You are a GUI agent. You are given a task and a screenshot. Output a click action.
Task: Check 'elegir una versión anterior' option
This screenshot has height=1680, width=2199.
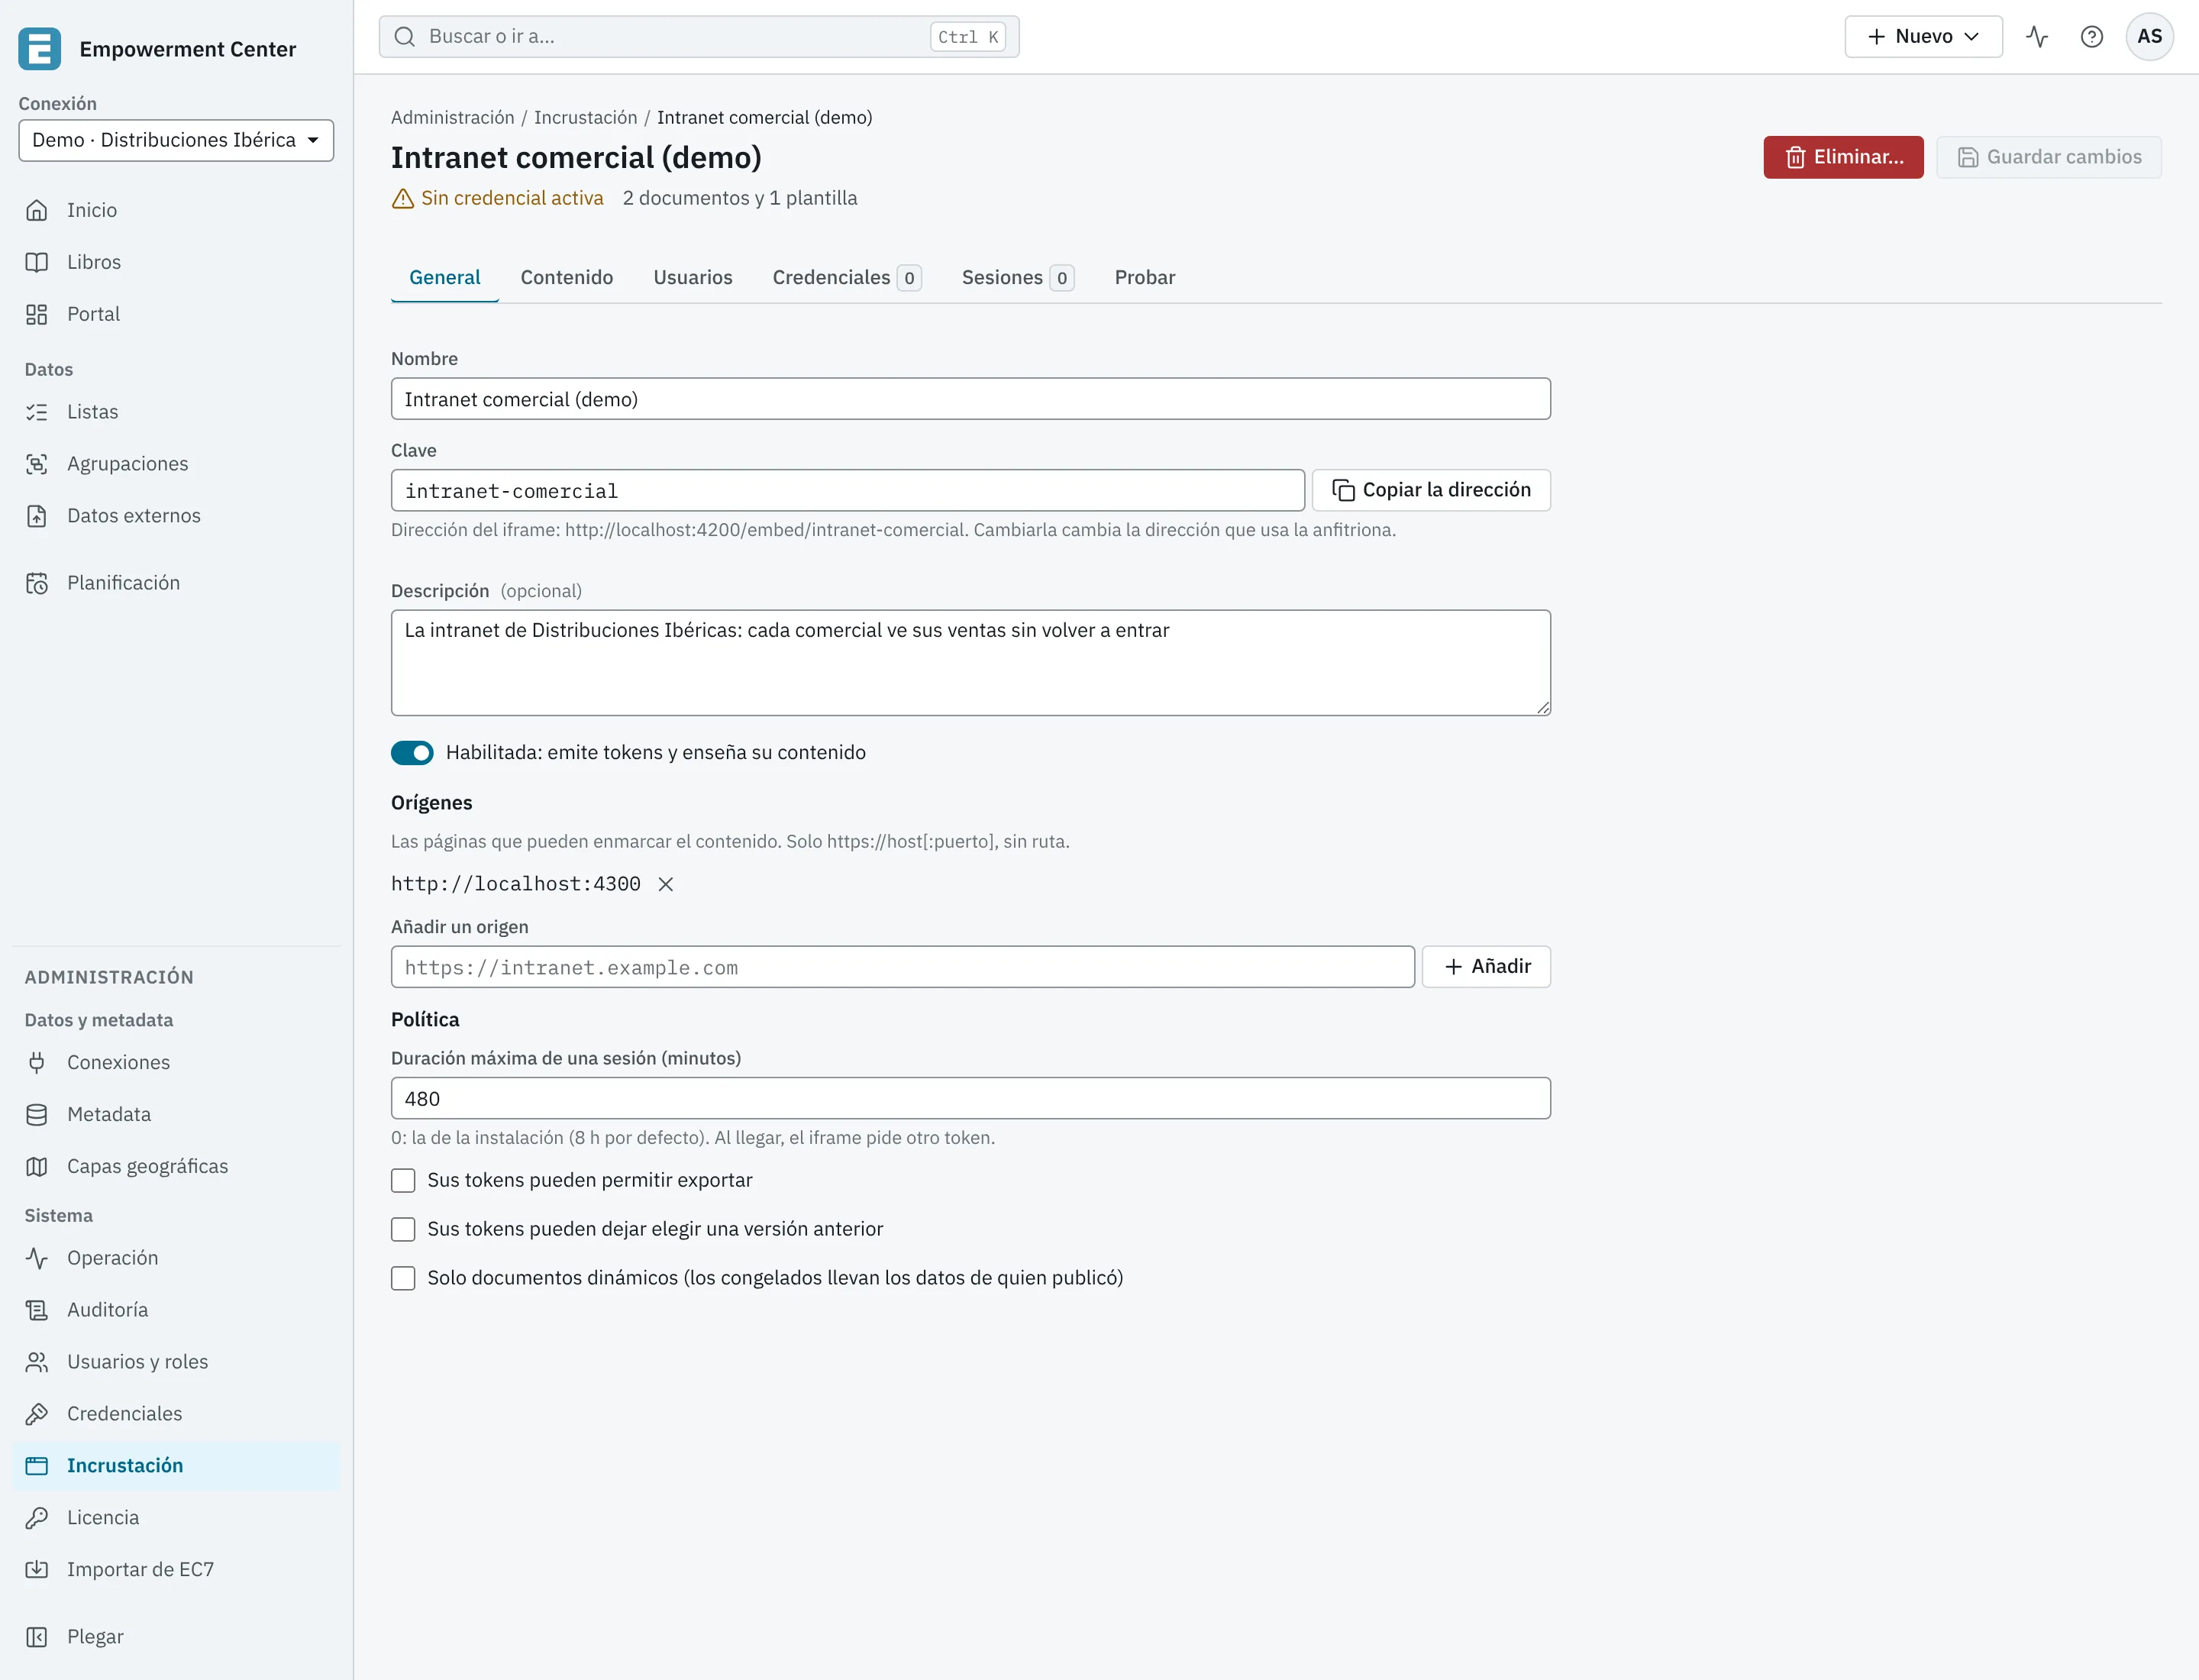(x=403, y=1230)
